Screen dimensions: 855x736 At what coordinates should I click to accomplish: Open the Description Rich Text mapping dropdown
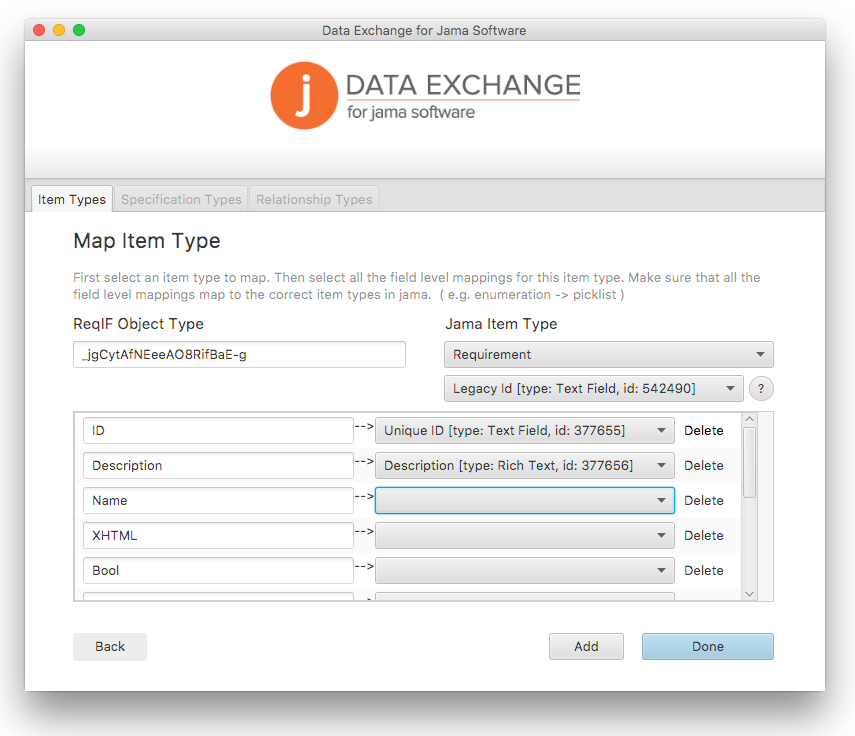click(x=525, y=466)
